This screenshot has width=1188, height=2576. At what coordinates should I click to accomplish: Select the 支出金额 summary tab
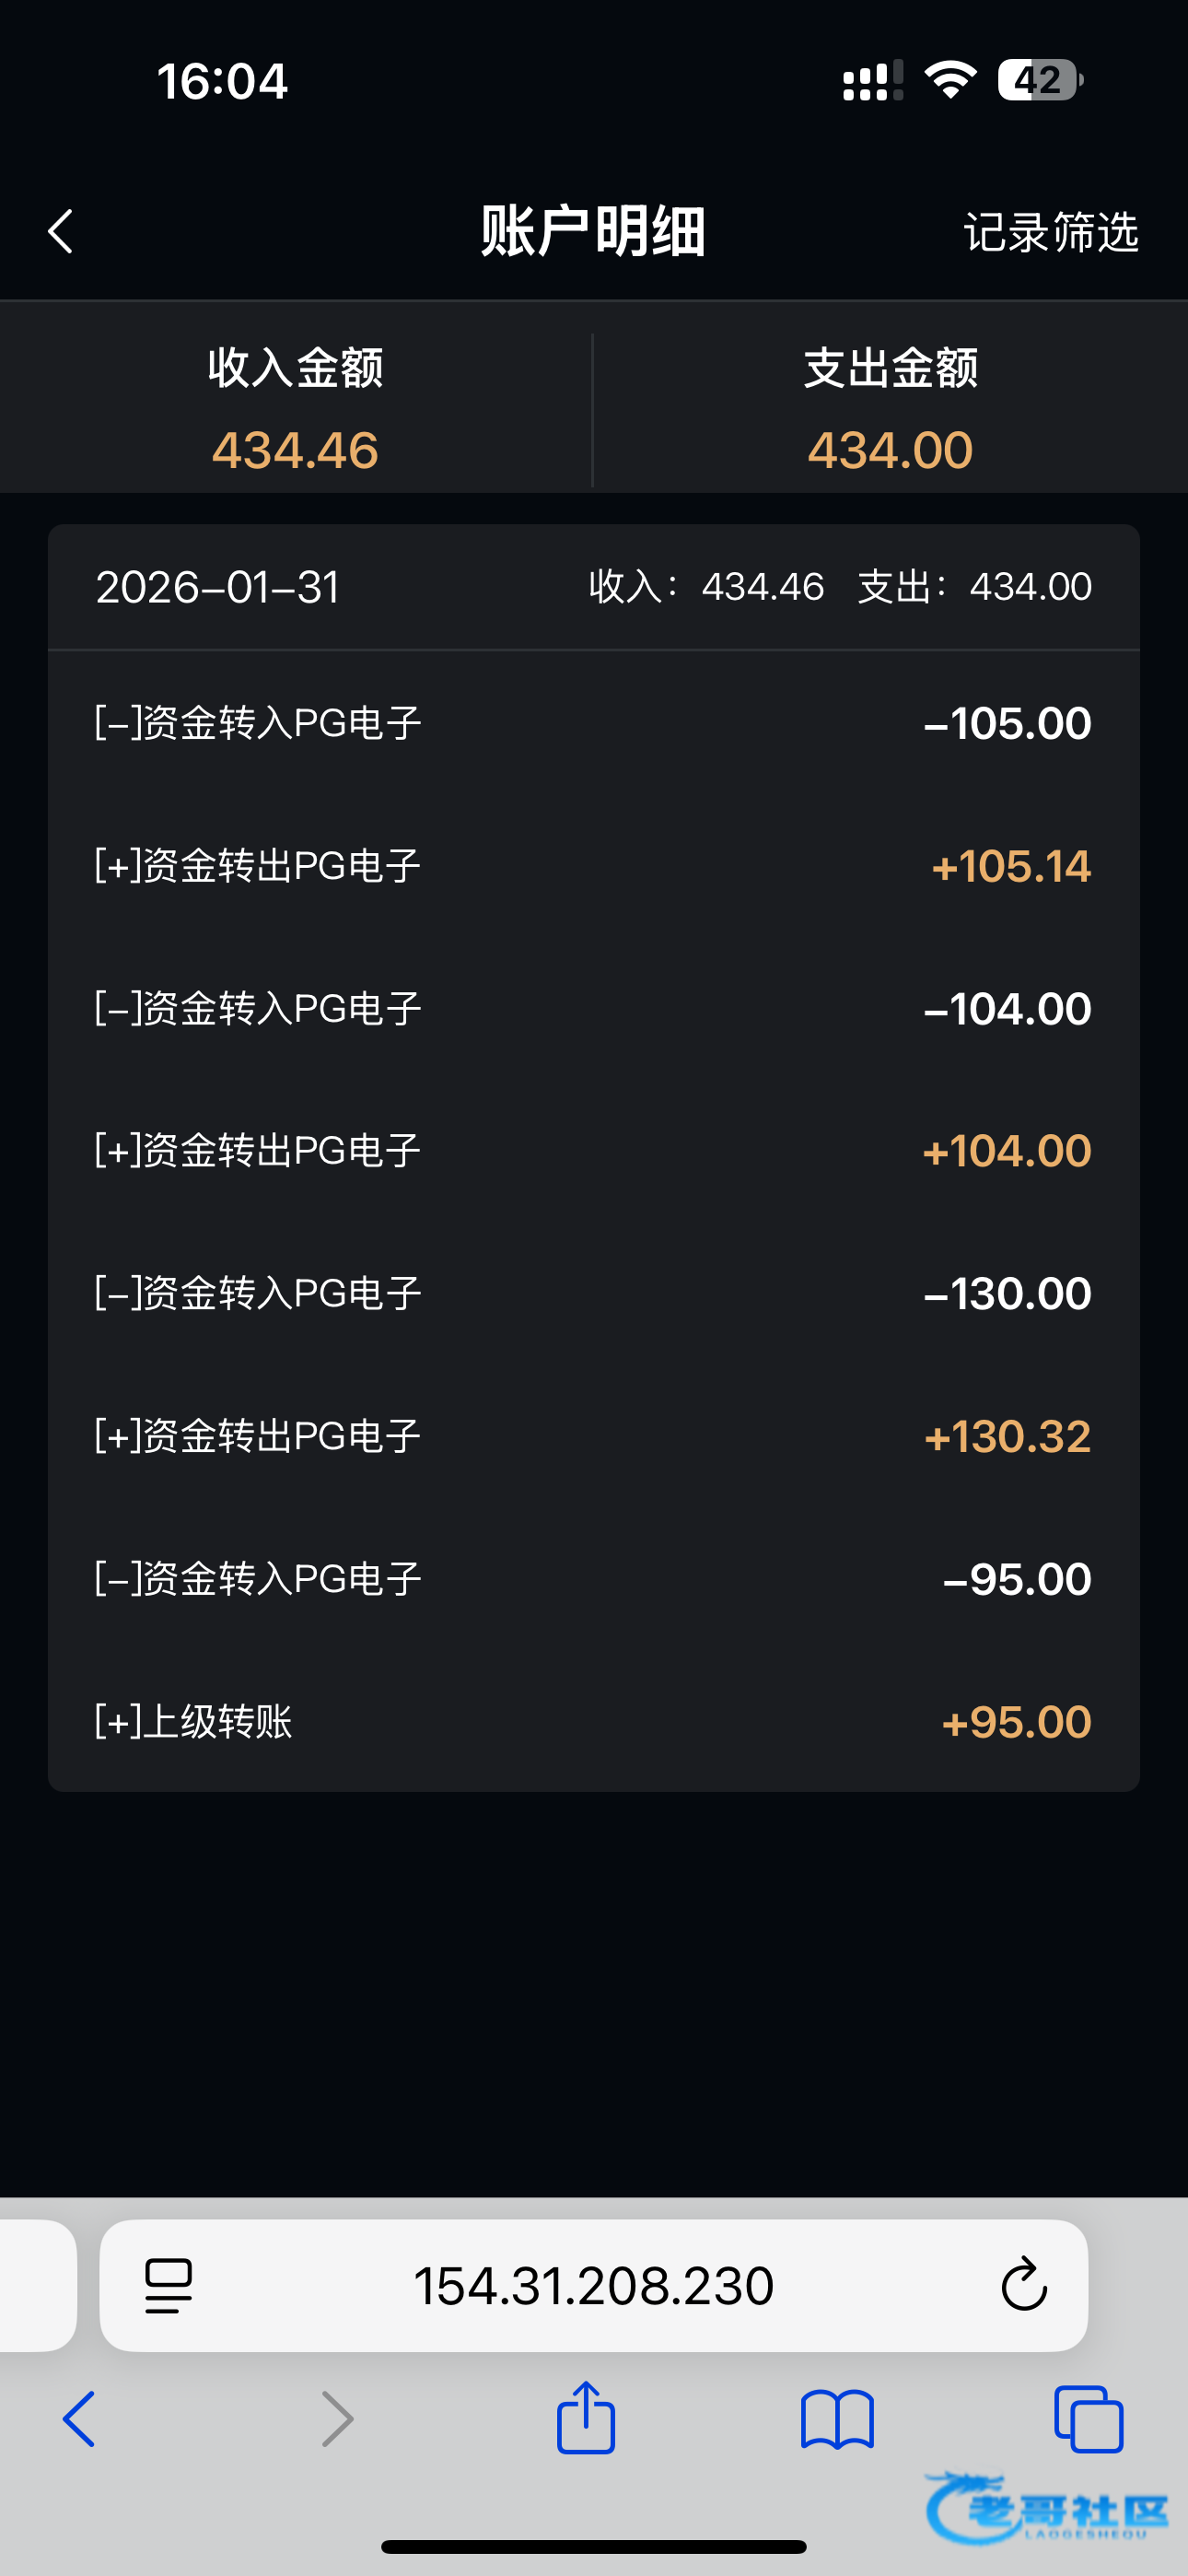pos(890,408)
